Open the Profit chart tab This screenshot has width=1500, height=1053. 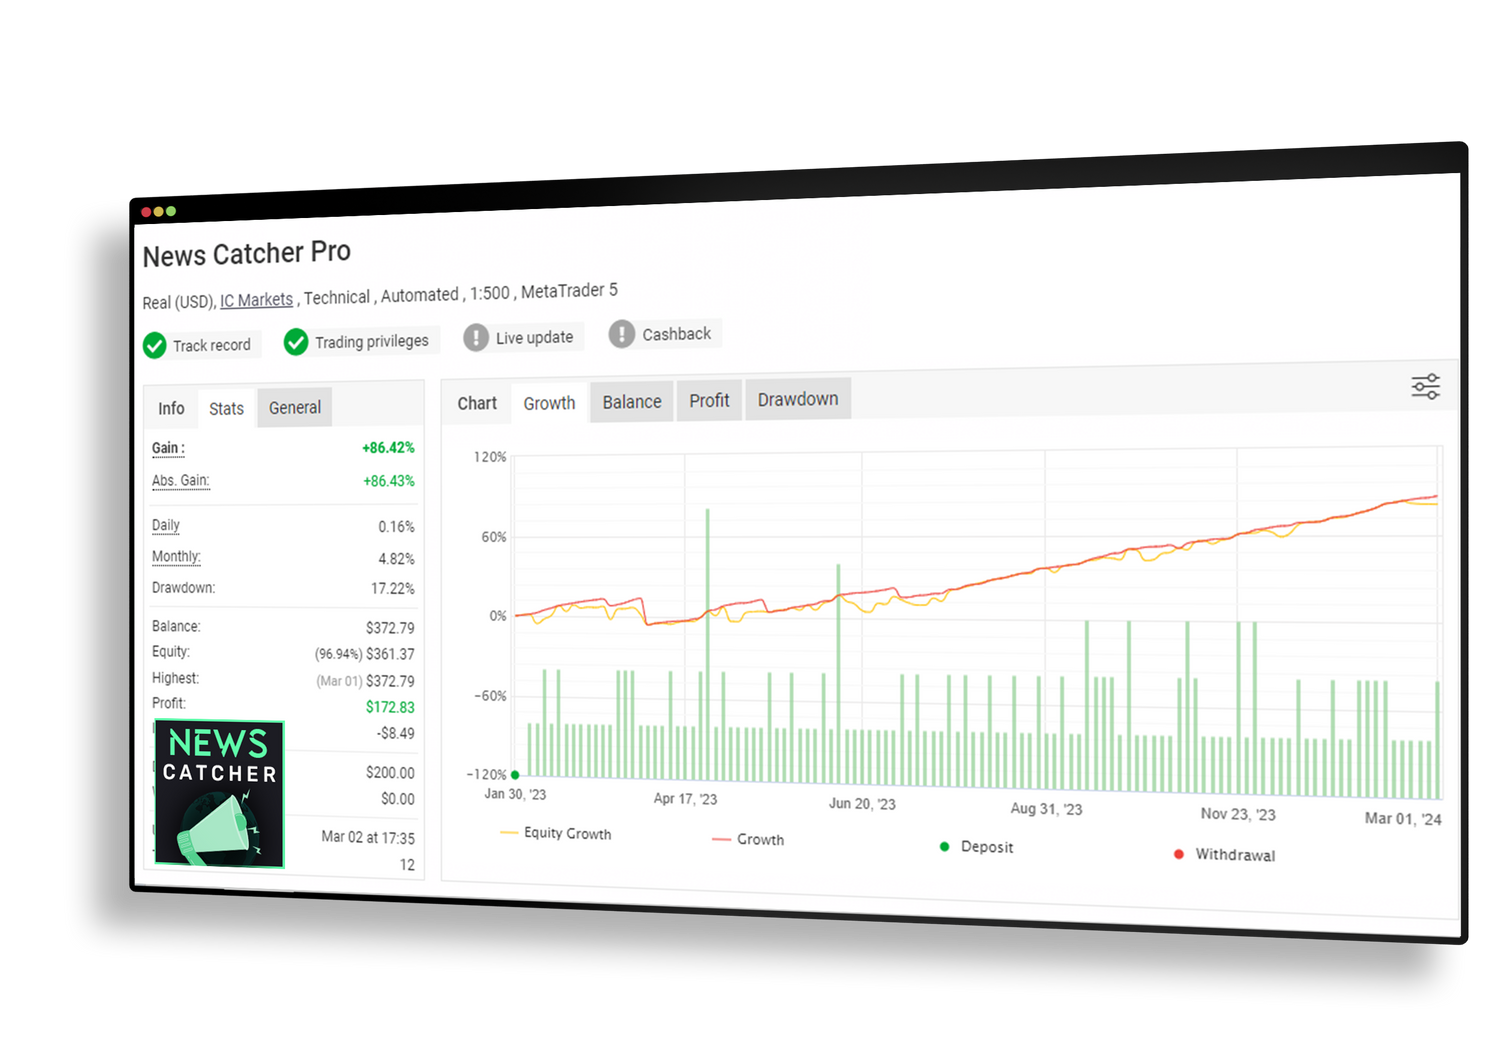[x=709, y=401]
